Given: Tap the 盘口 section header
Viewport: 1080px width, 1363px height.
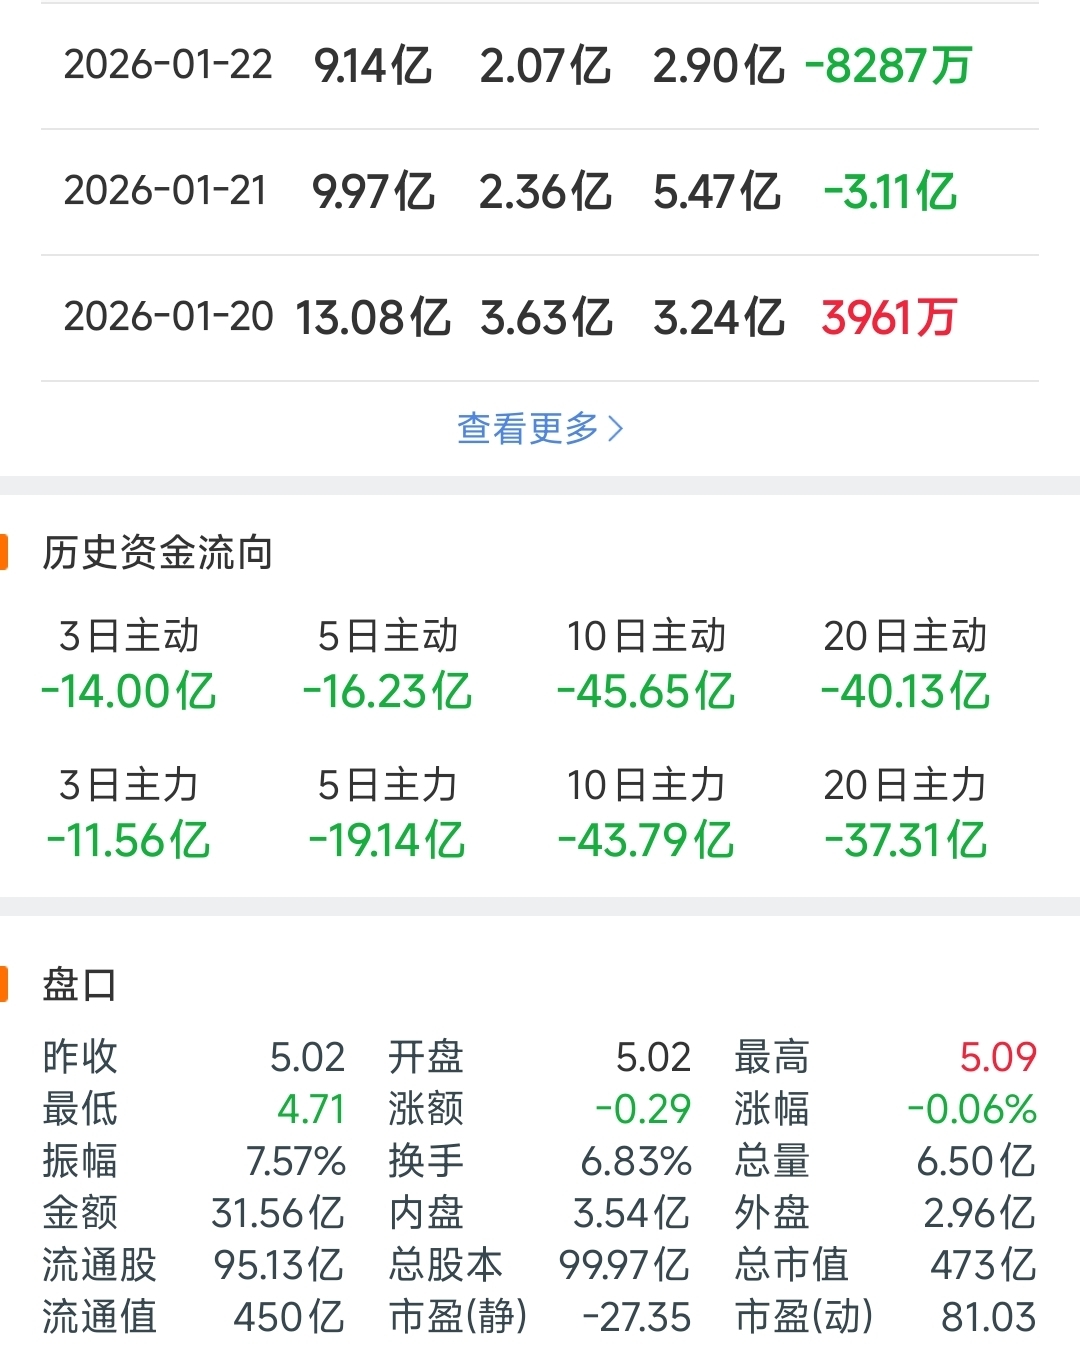Looking at the screenshot, I should point(79,984).
